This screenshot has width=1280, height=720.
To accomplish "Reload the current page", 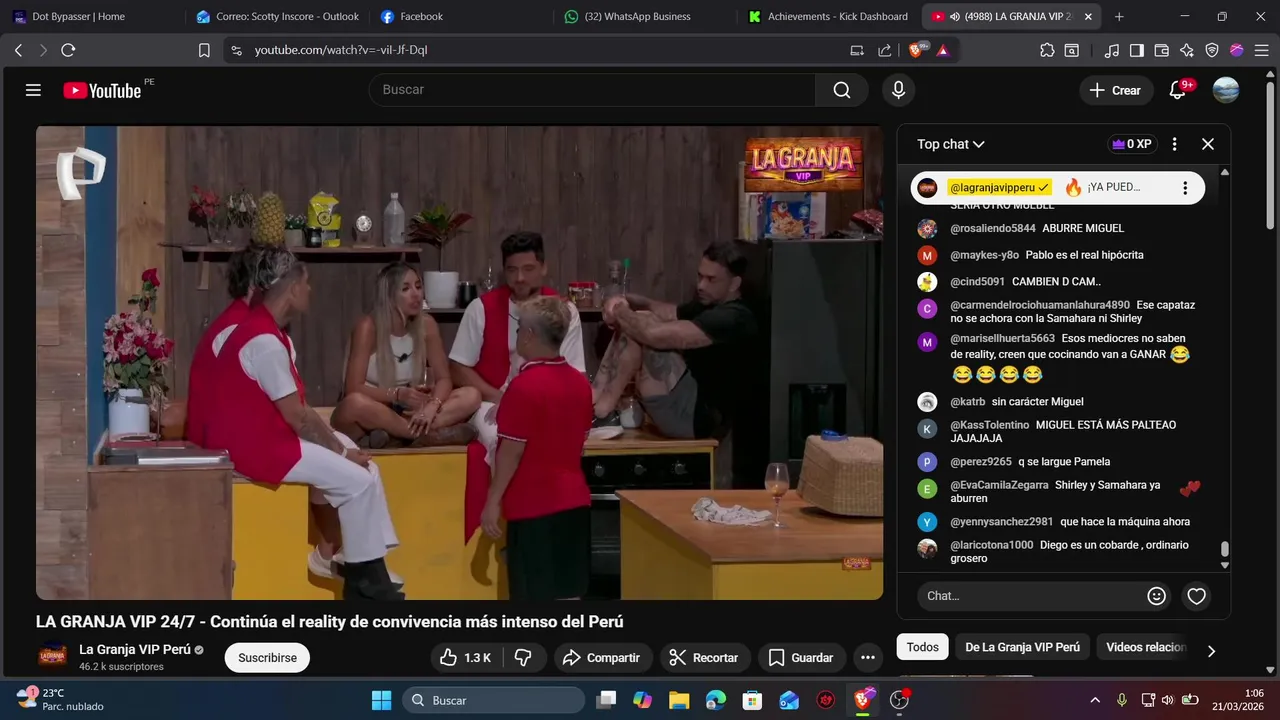I will 68,50.
